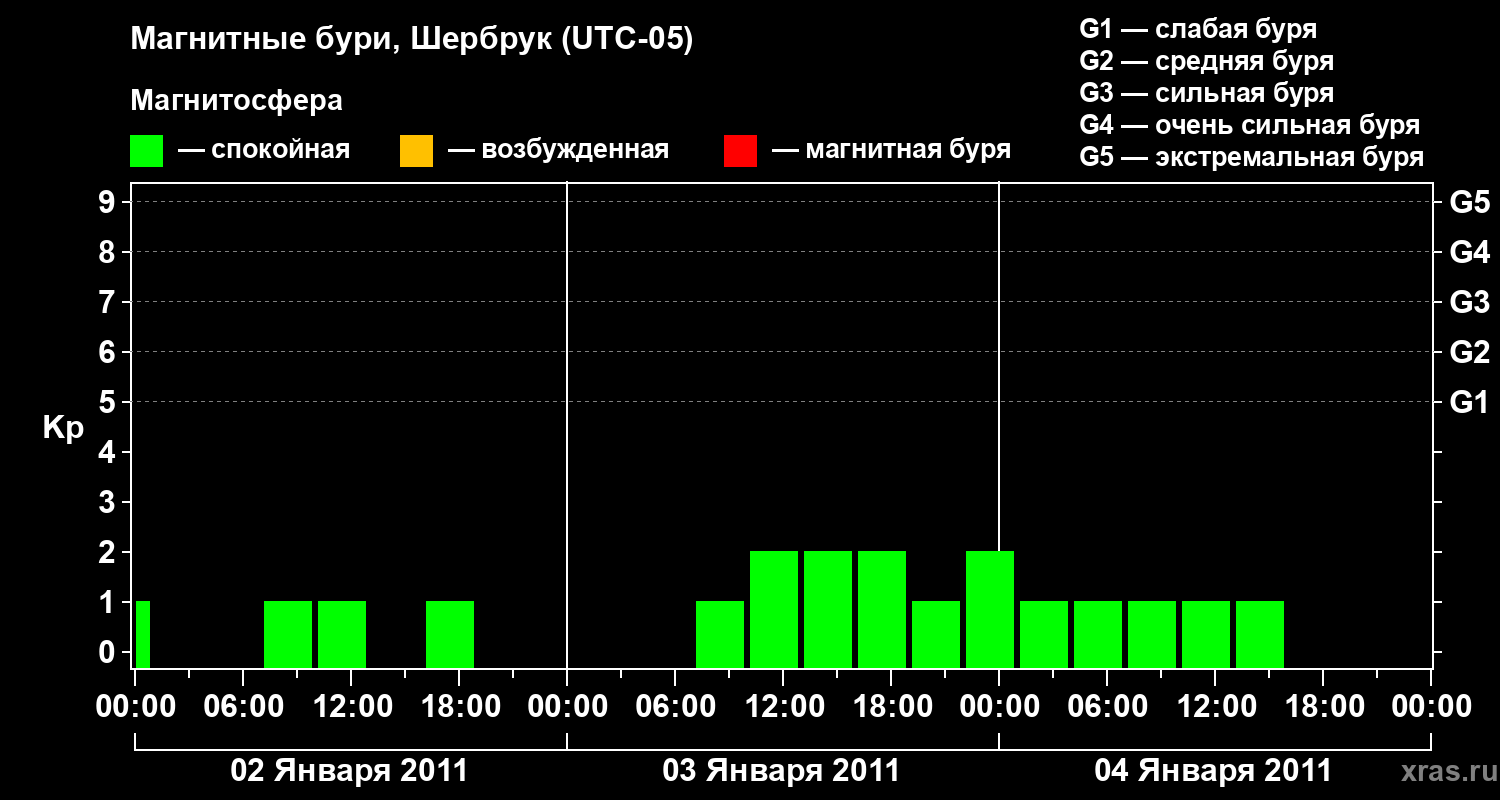Image resolution: width=1500 pixels, height=800 pixels.
Task: Click the 'G1 — слабая буря' line
Action: click(x=1198, y=29)
